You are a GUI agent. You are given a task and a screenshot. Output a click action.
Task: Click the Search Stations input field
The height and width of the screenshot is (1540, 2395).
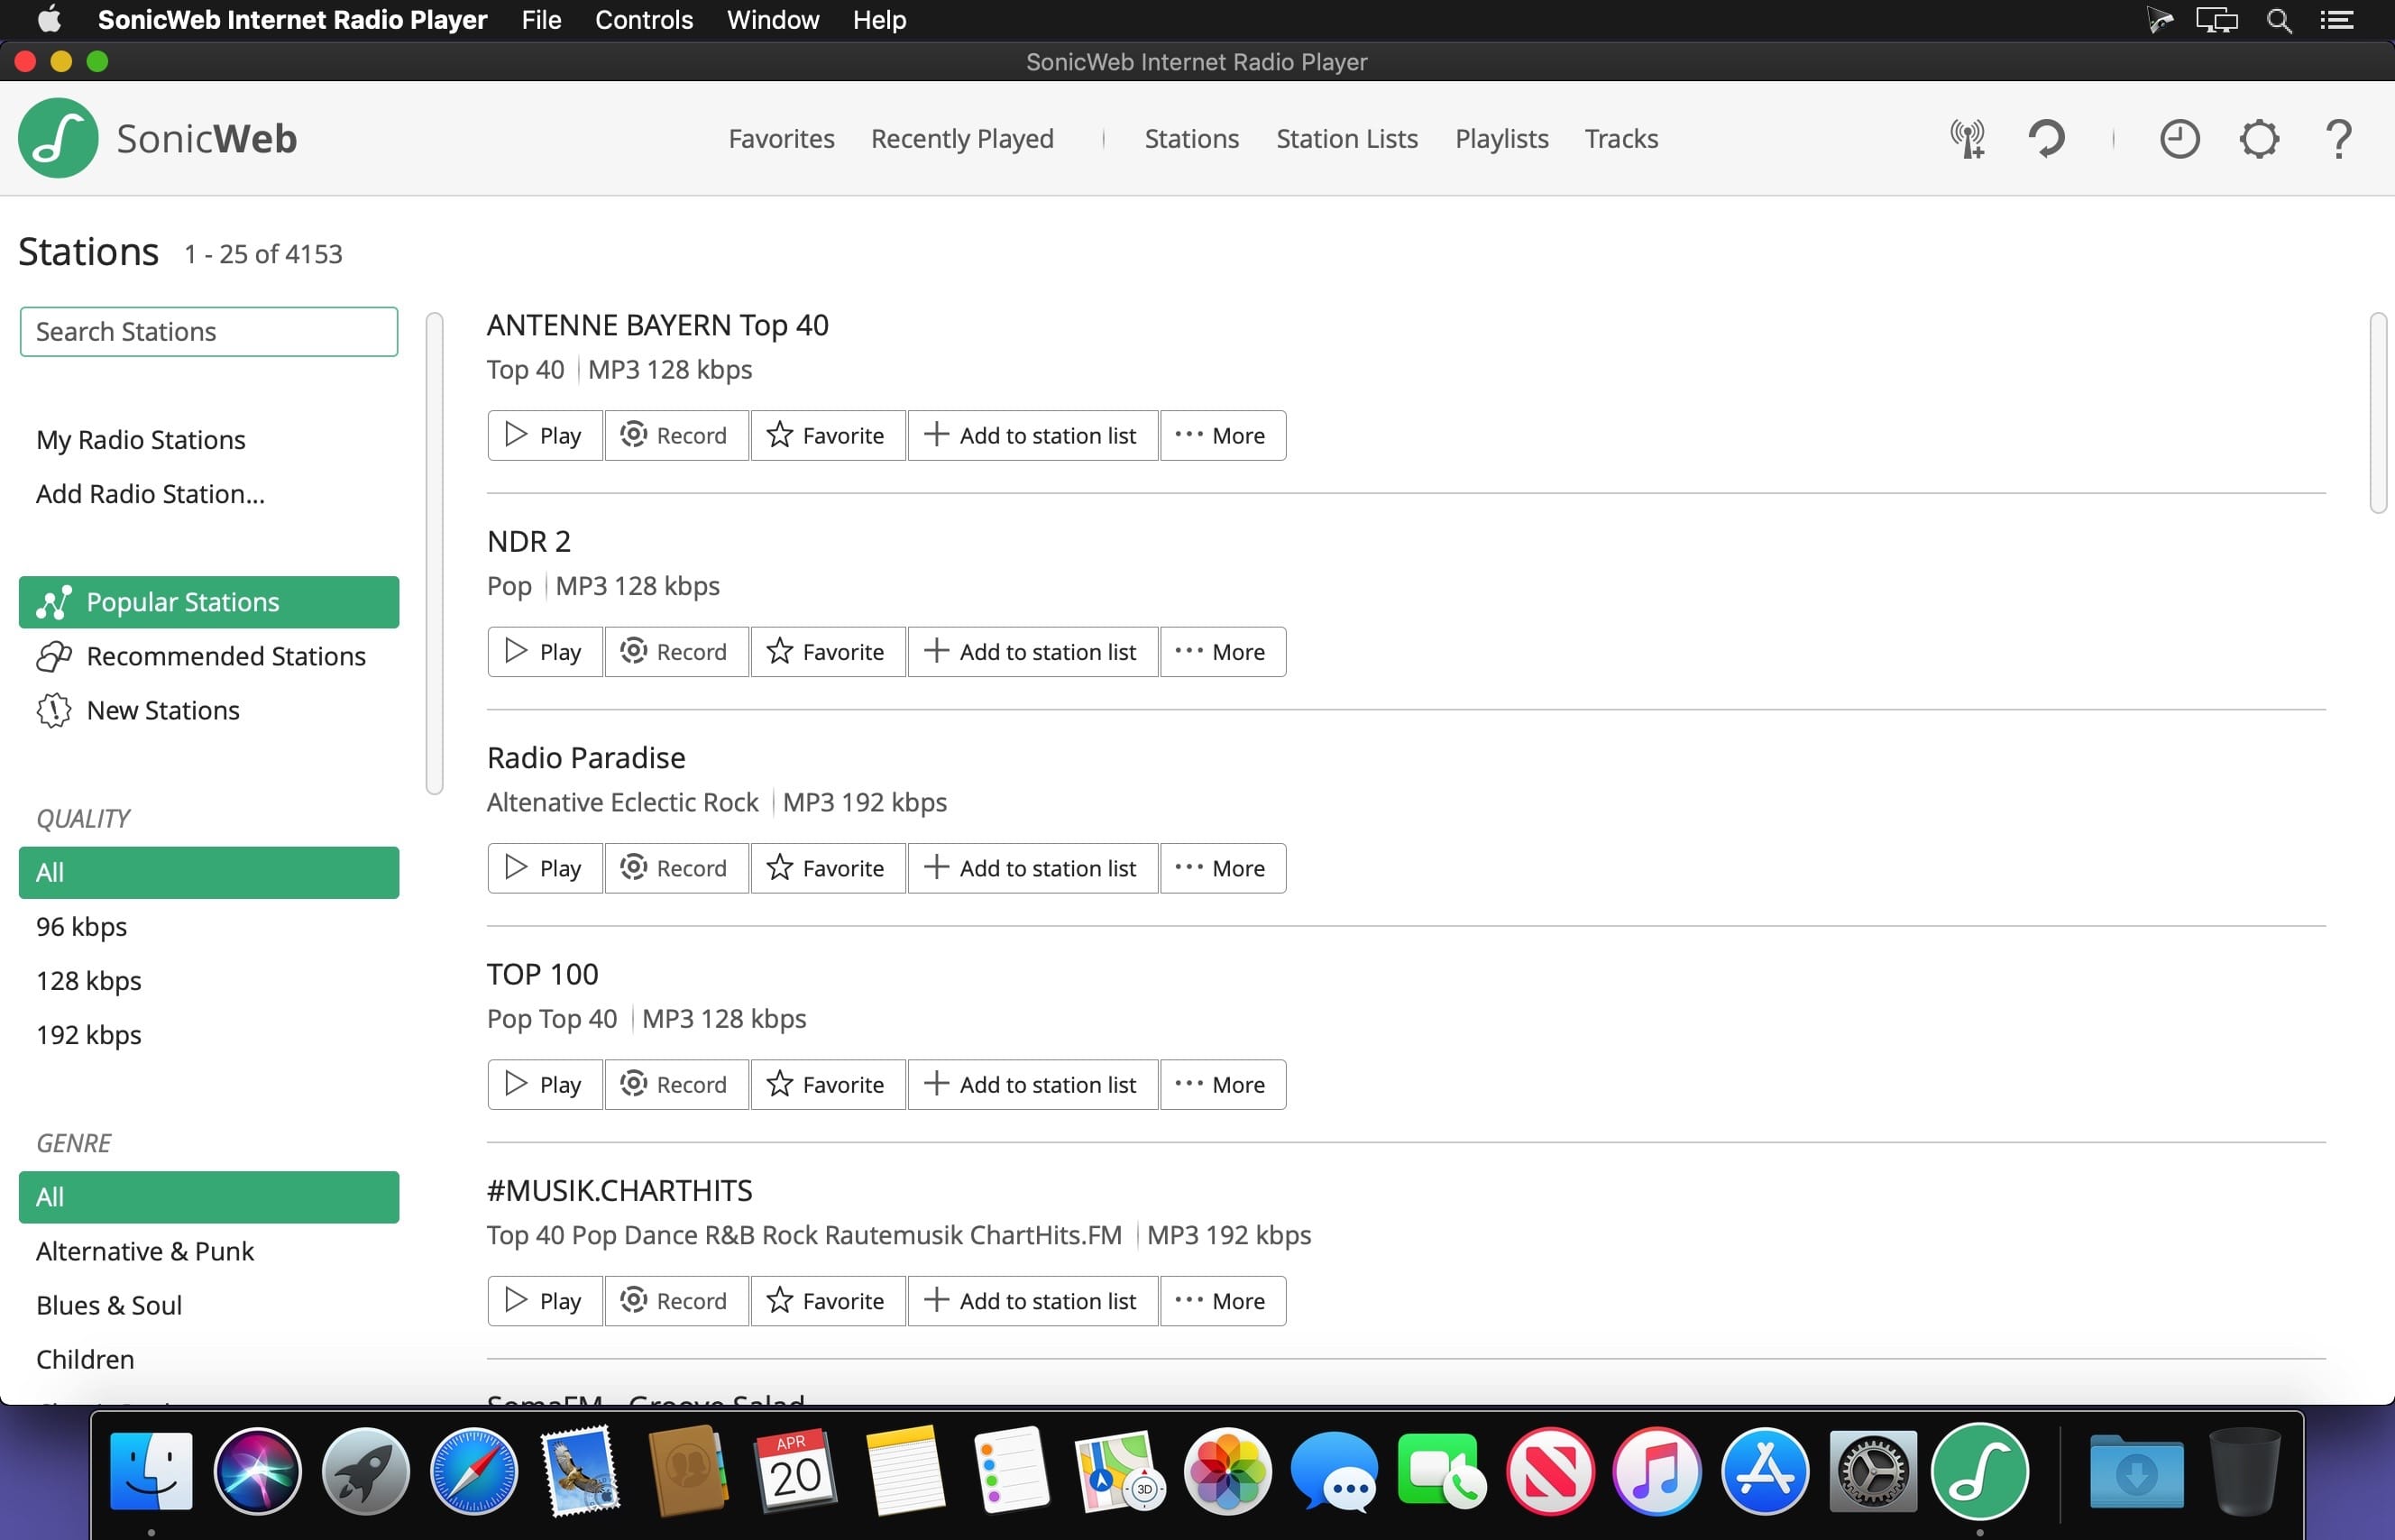[208, 332]
